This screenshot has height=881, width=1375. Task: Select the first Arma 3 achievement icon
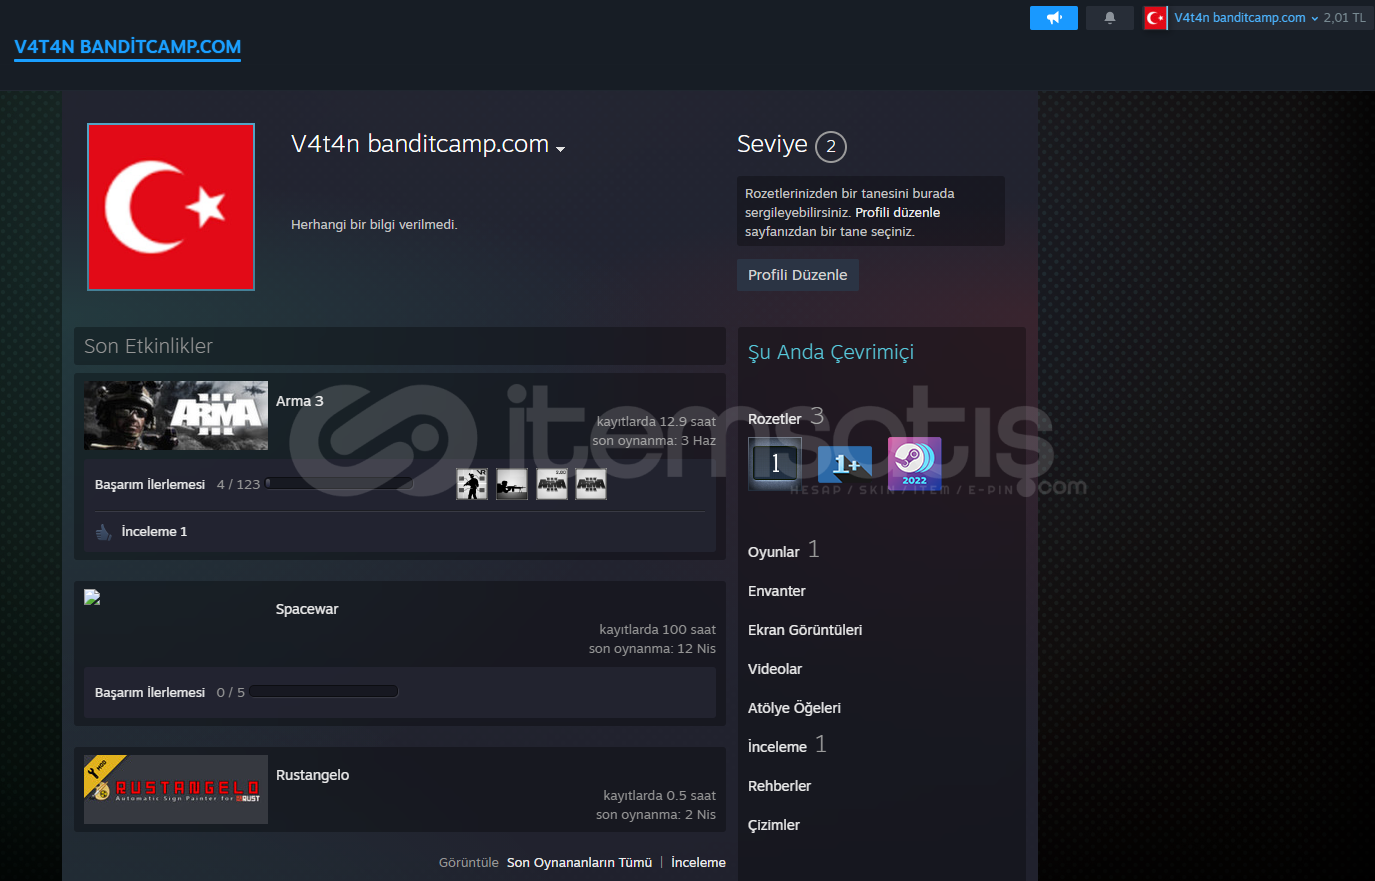tap(472, 484)
